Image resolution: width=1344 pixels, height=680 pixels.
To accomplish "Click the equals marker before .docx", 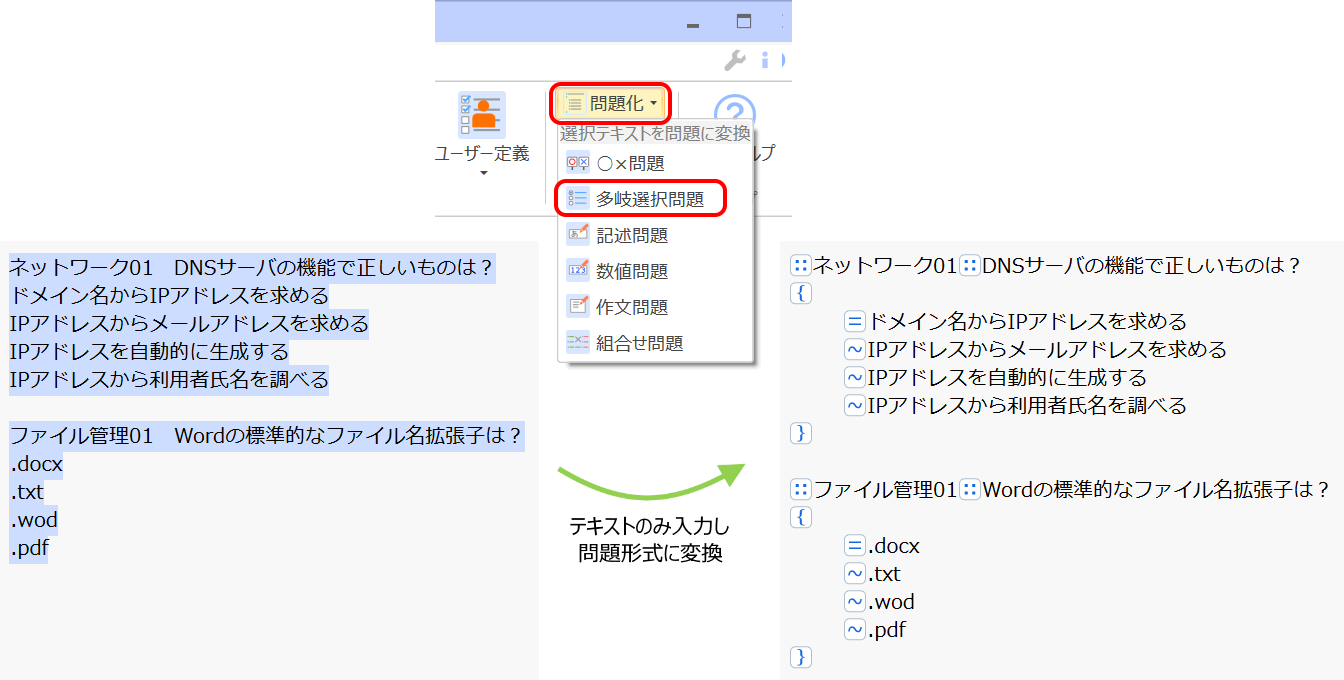I will click(x=854, y=546).
